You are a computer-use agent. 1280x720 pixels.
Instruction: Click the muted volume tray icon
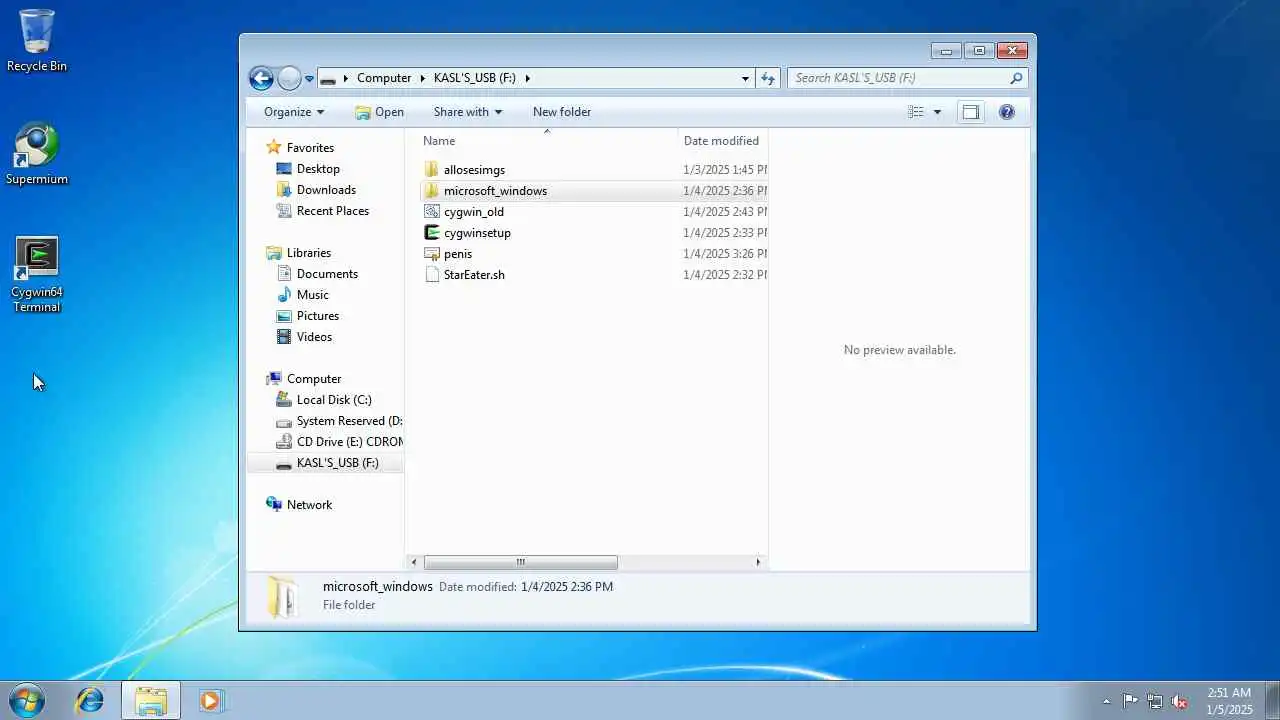pos(1179,701)
